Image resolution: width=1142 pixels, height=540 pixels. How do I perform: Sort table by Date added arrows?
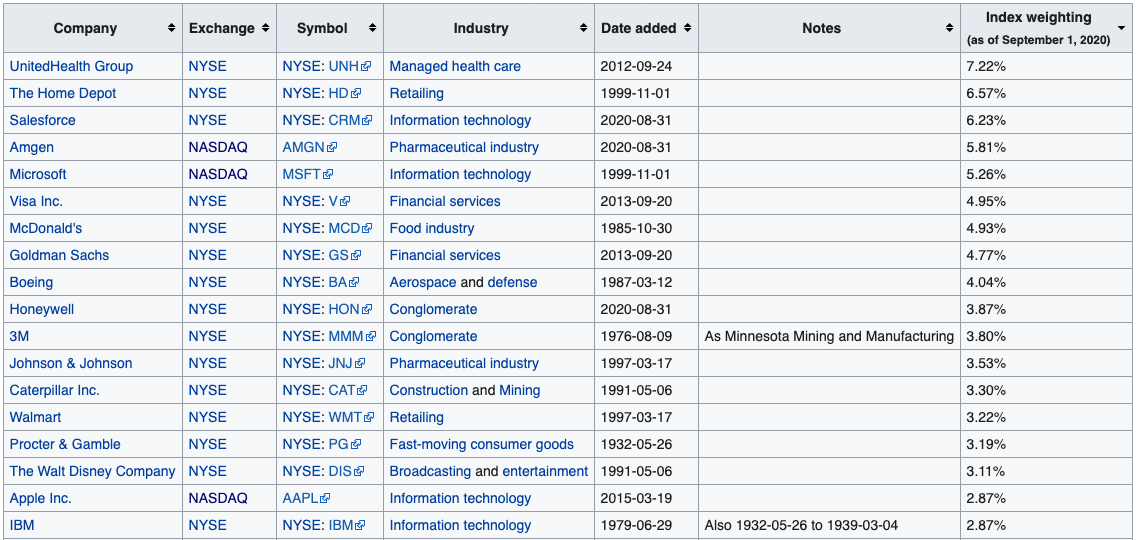(687, 28)
